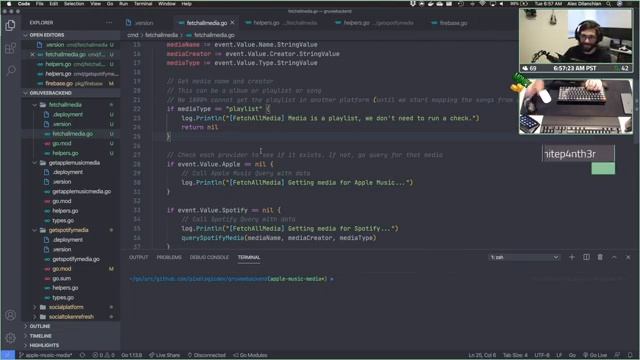Split the terminal panel
The image size is (640, 360).
586,257
